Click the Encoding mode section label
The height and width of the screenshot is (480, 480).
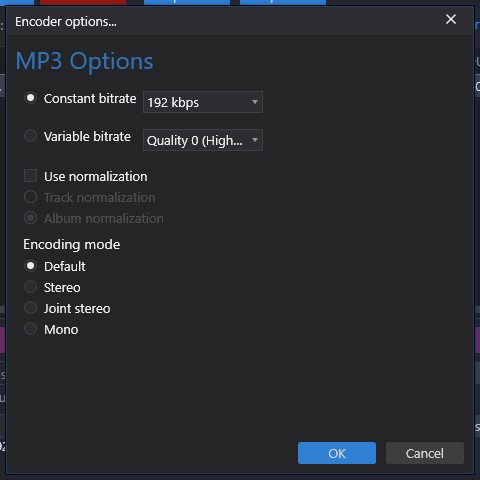click(x=72, y=245)
